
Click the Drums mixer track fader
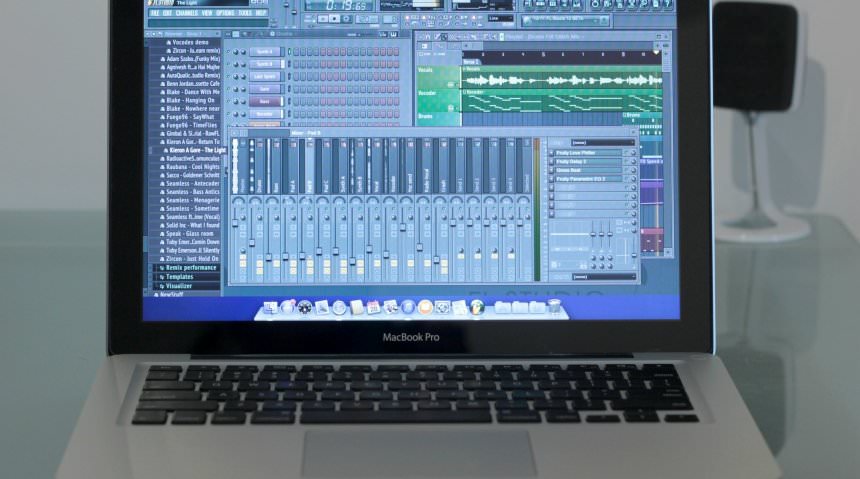coord(252,243)
